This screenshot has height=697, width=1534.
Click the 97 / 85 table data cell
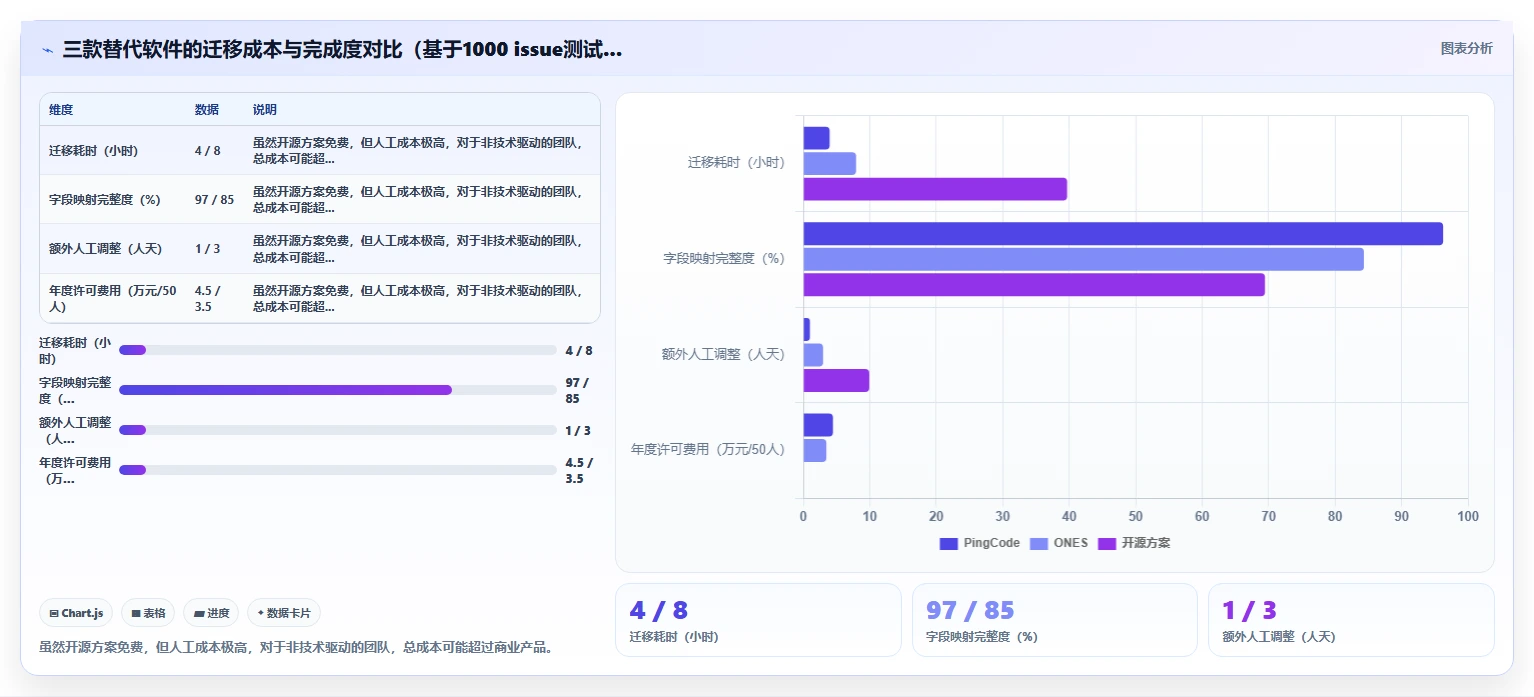pyautogui.click(x=215, y=200)
